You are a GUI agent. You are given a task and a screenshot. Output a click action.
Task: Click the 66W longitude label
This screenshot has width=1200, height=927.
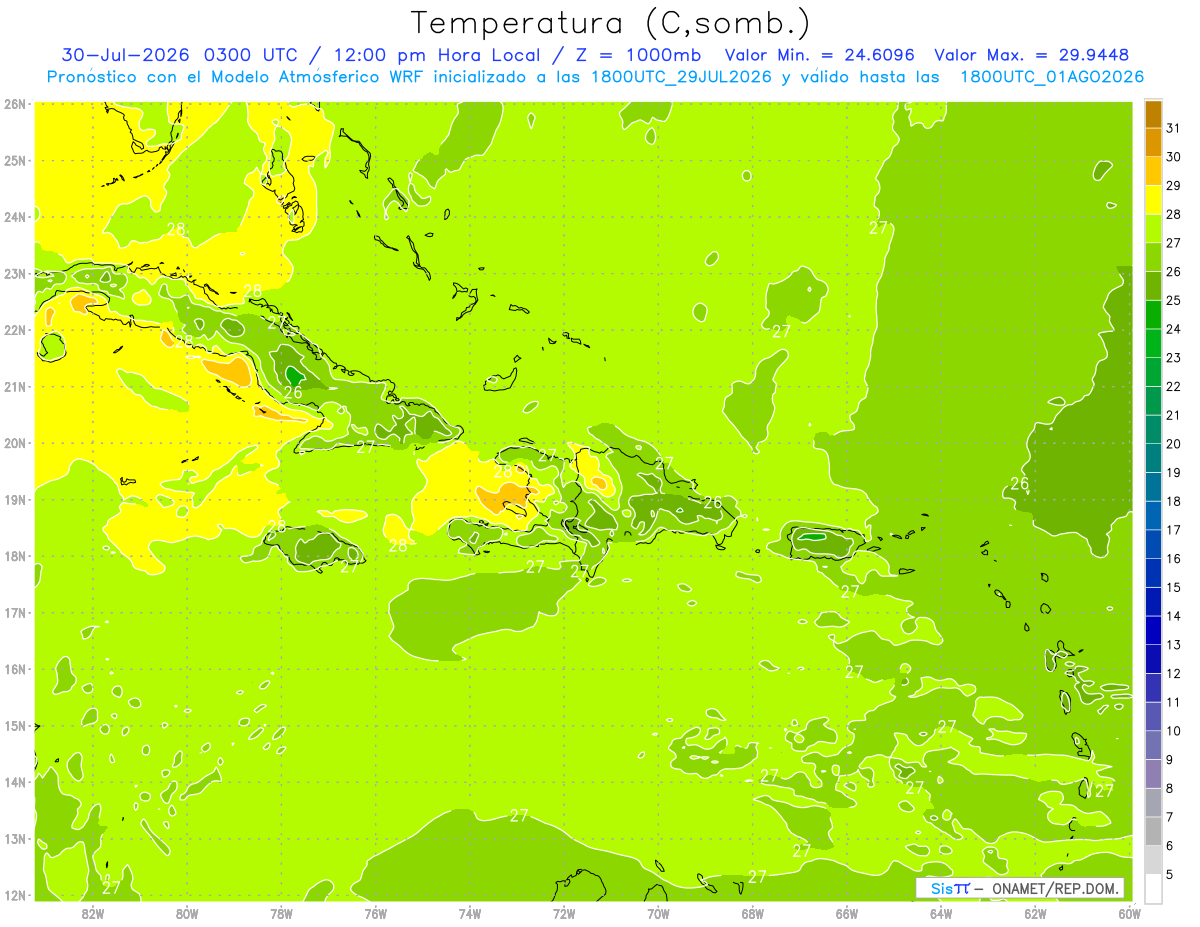(847, 913)
